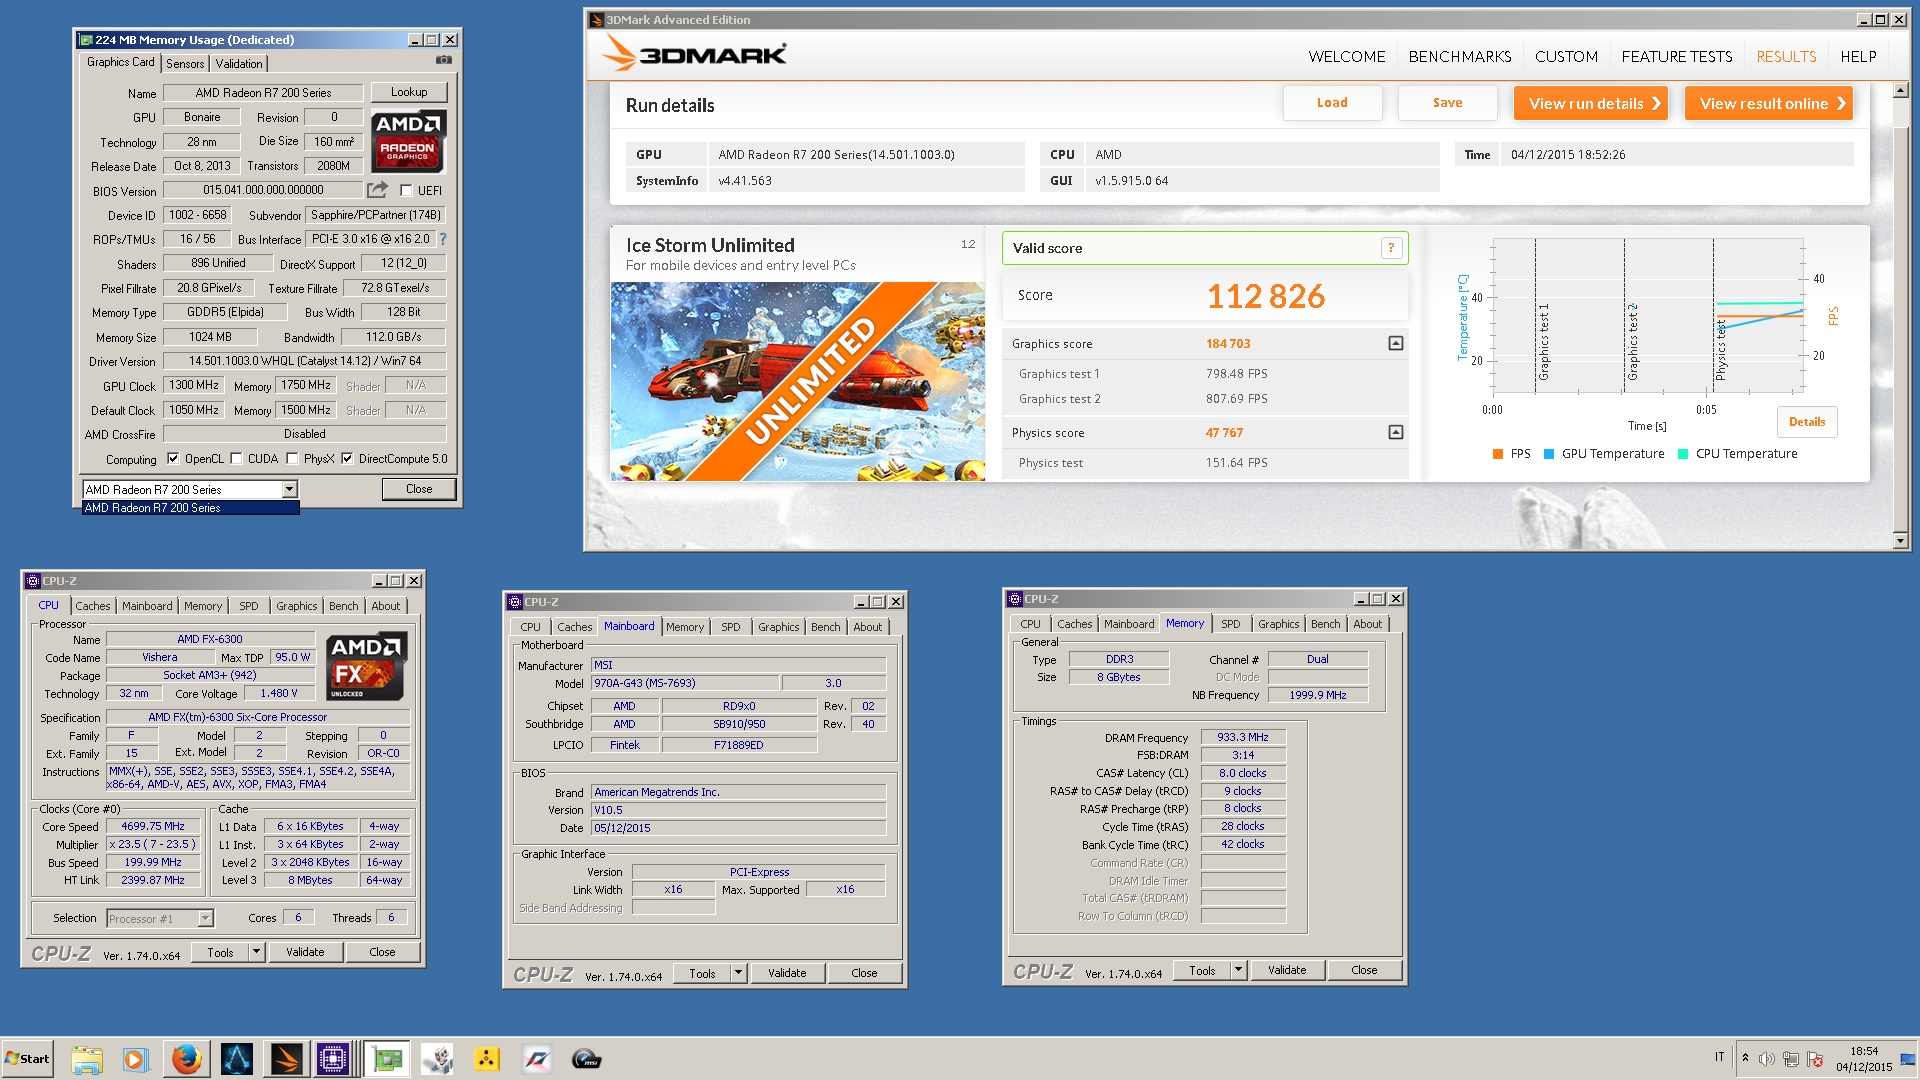
Task: Click the teal CPU Temperature legend swatch
Action: (1683, 454)
